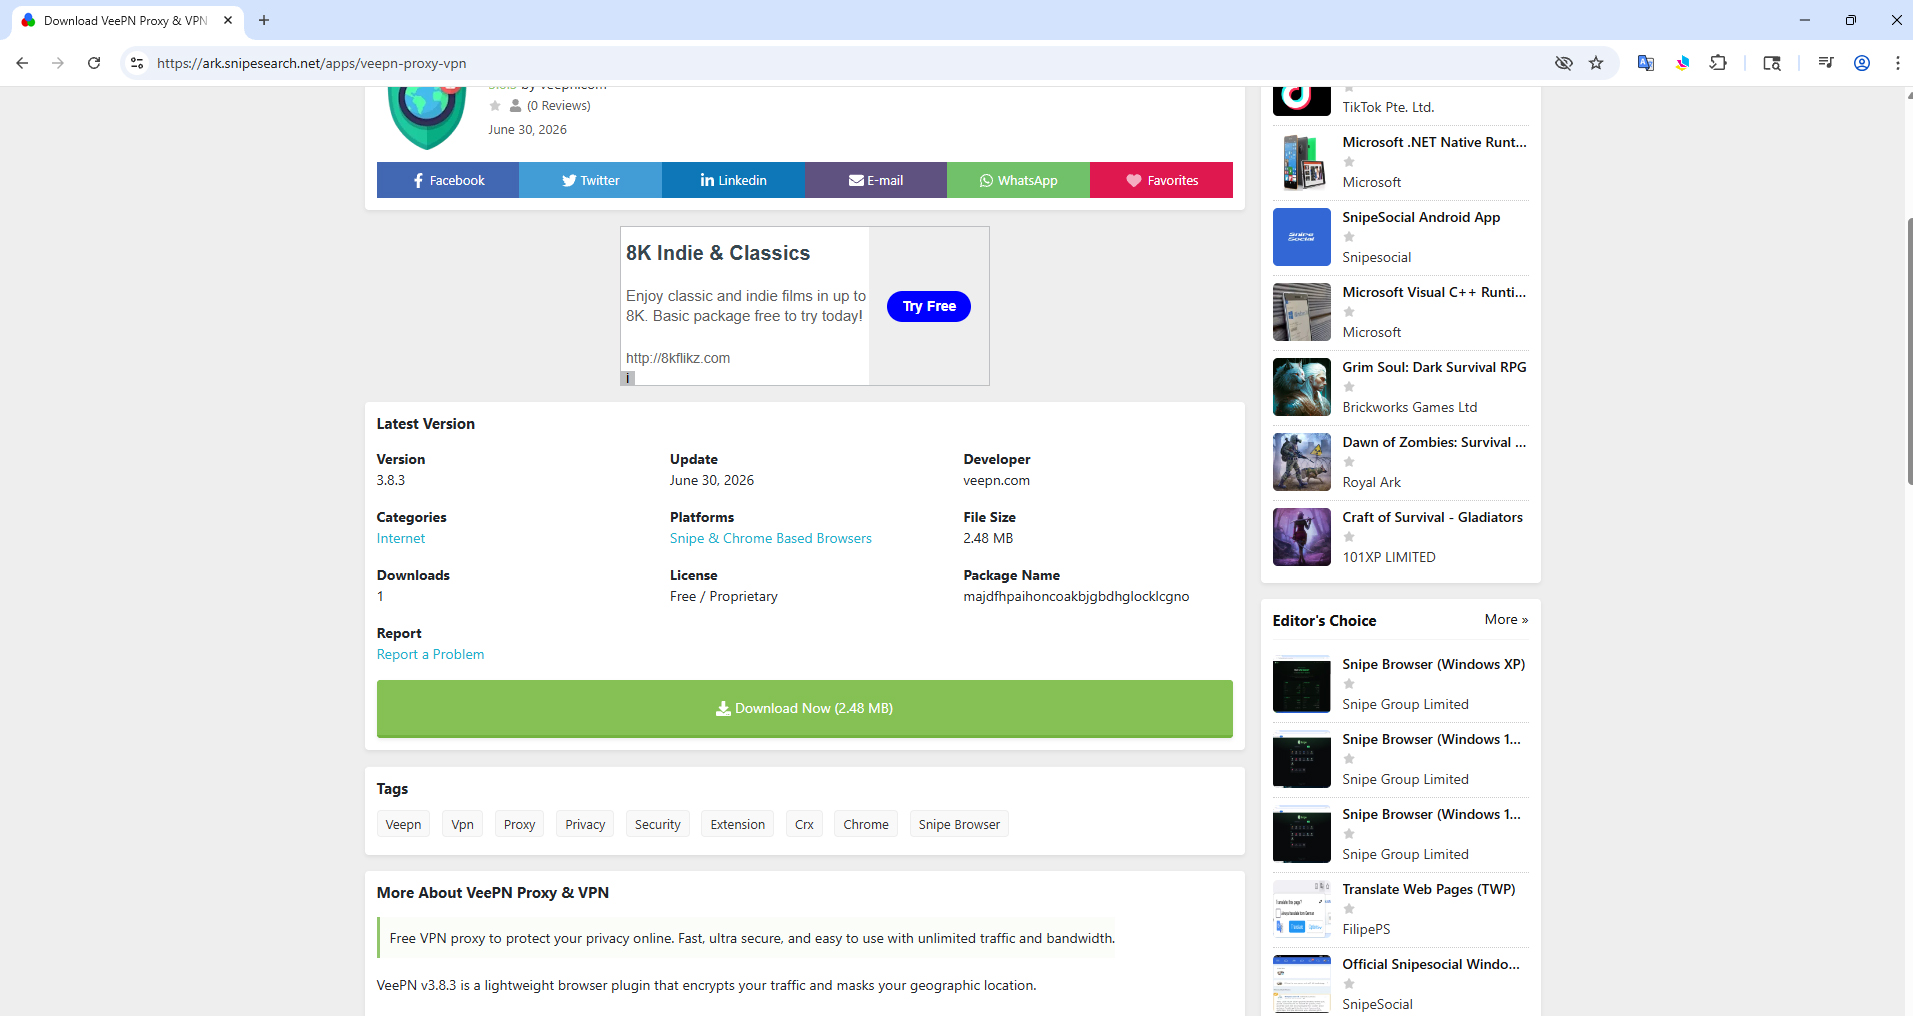Open More link in Editor's Choice
Image resolution: width=1913 pixels, height=1016 pixels.
[x=1506, y=620]
